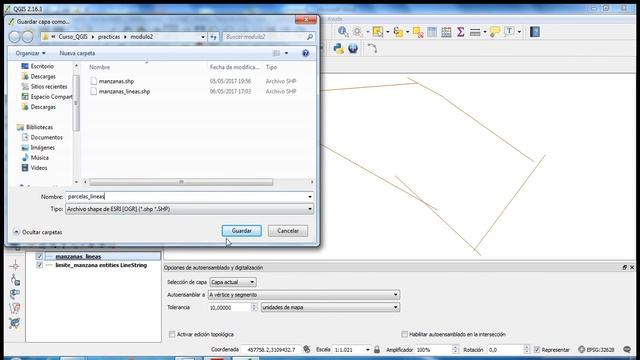Select the Measure Line tool
The width and height of the screenshot is (640, 360).
[x=475, y=32]
